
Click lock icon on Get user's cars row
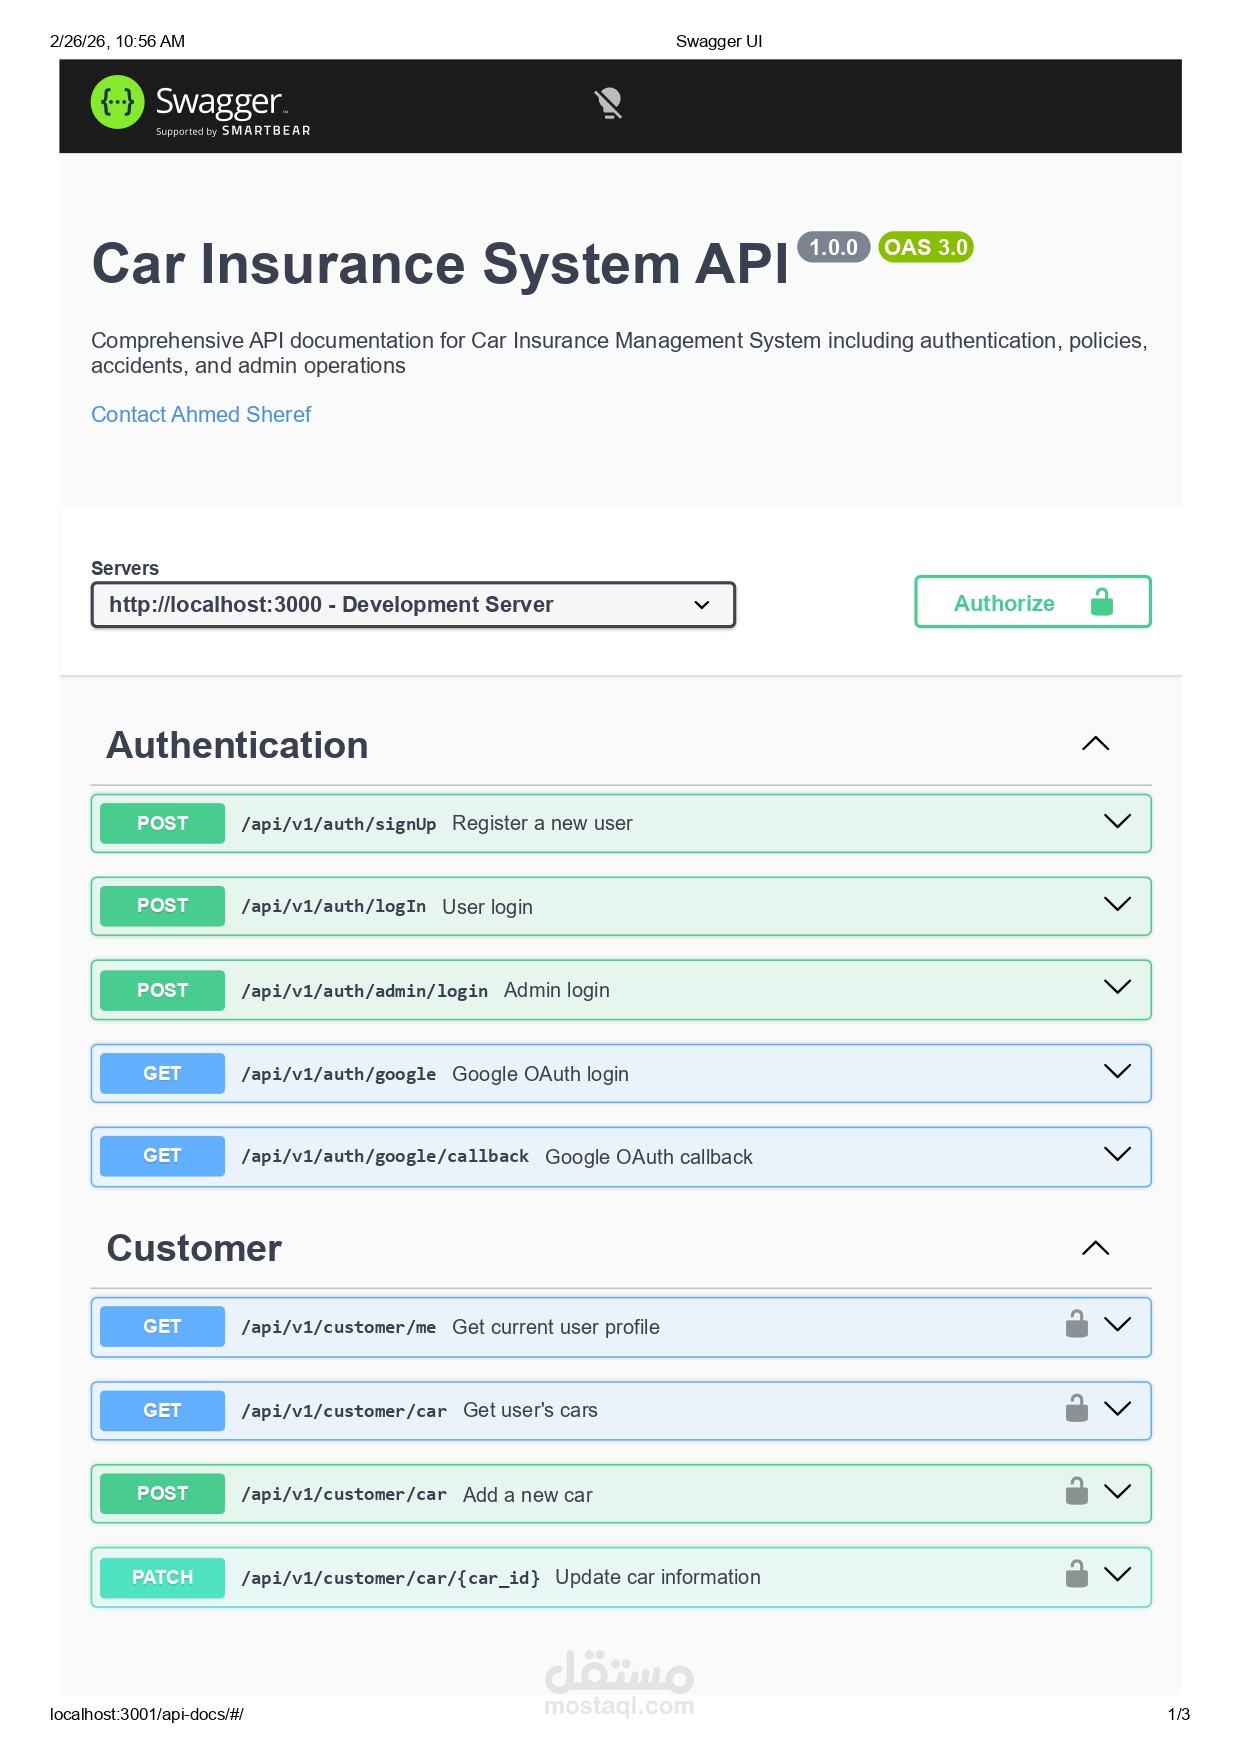click(1076, 1408)
